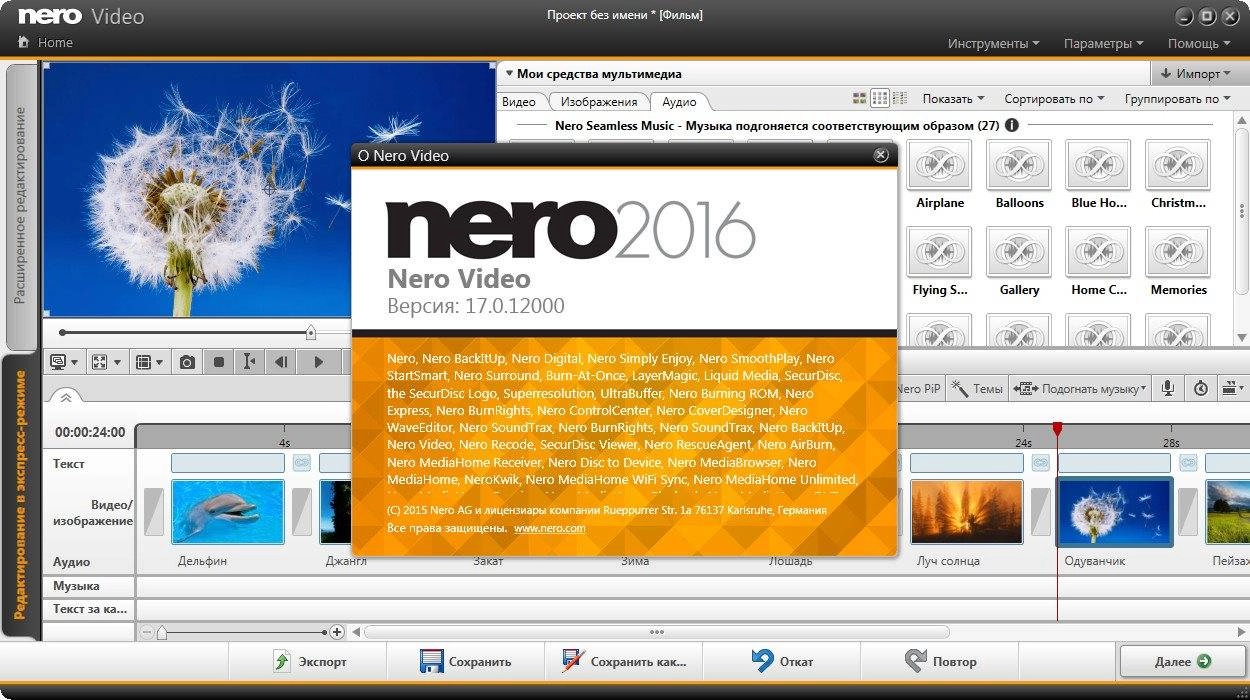Select the Airplane music item

[940, 174]
